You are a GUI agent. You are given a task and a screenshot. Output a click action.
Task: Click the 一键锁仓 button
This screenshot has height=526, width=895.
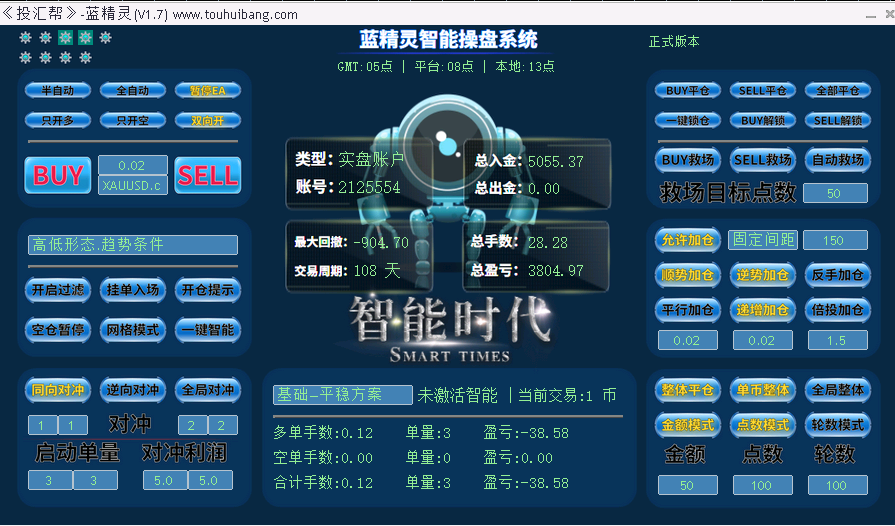pos(688,120)
